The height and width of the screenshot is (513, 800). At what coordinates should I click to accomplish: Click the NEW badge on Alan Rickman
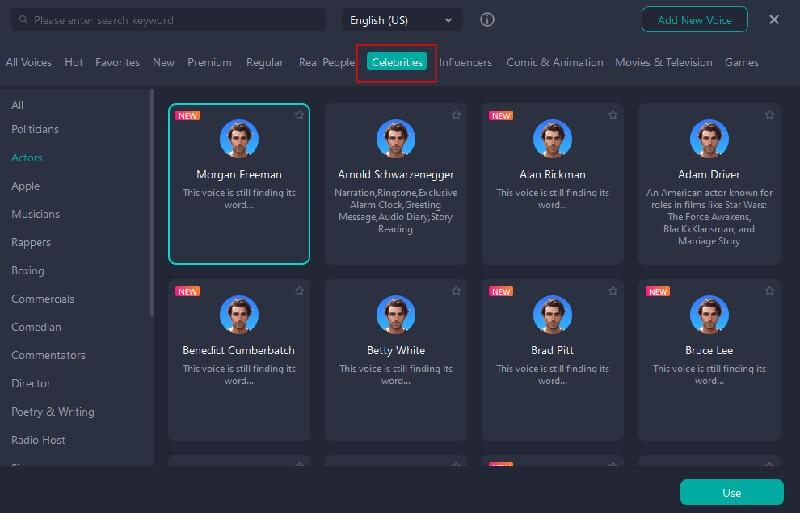[x=501, y=115]
